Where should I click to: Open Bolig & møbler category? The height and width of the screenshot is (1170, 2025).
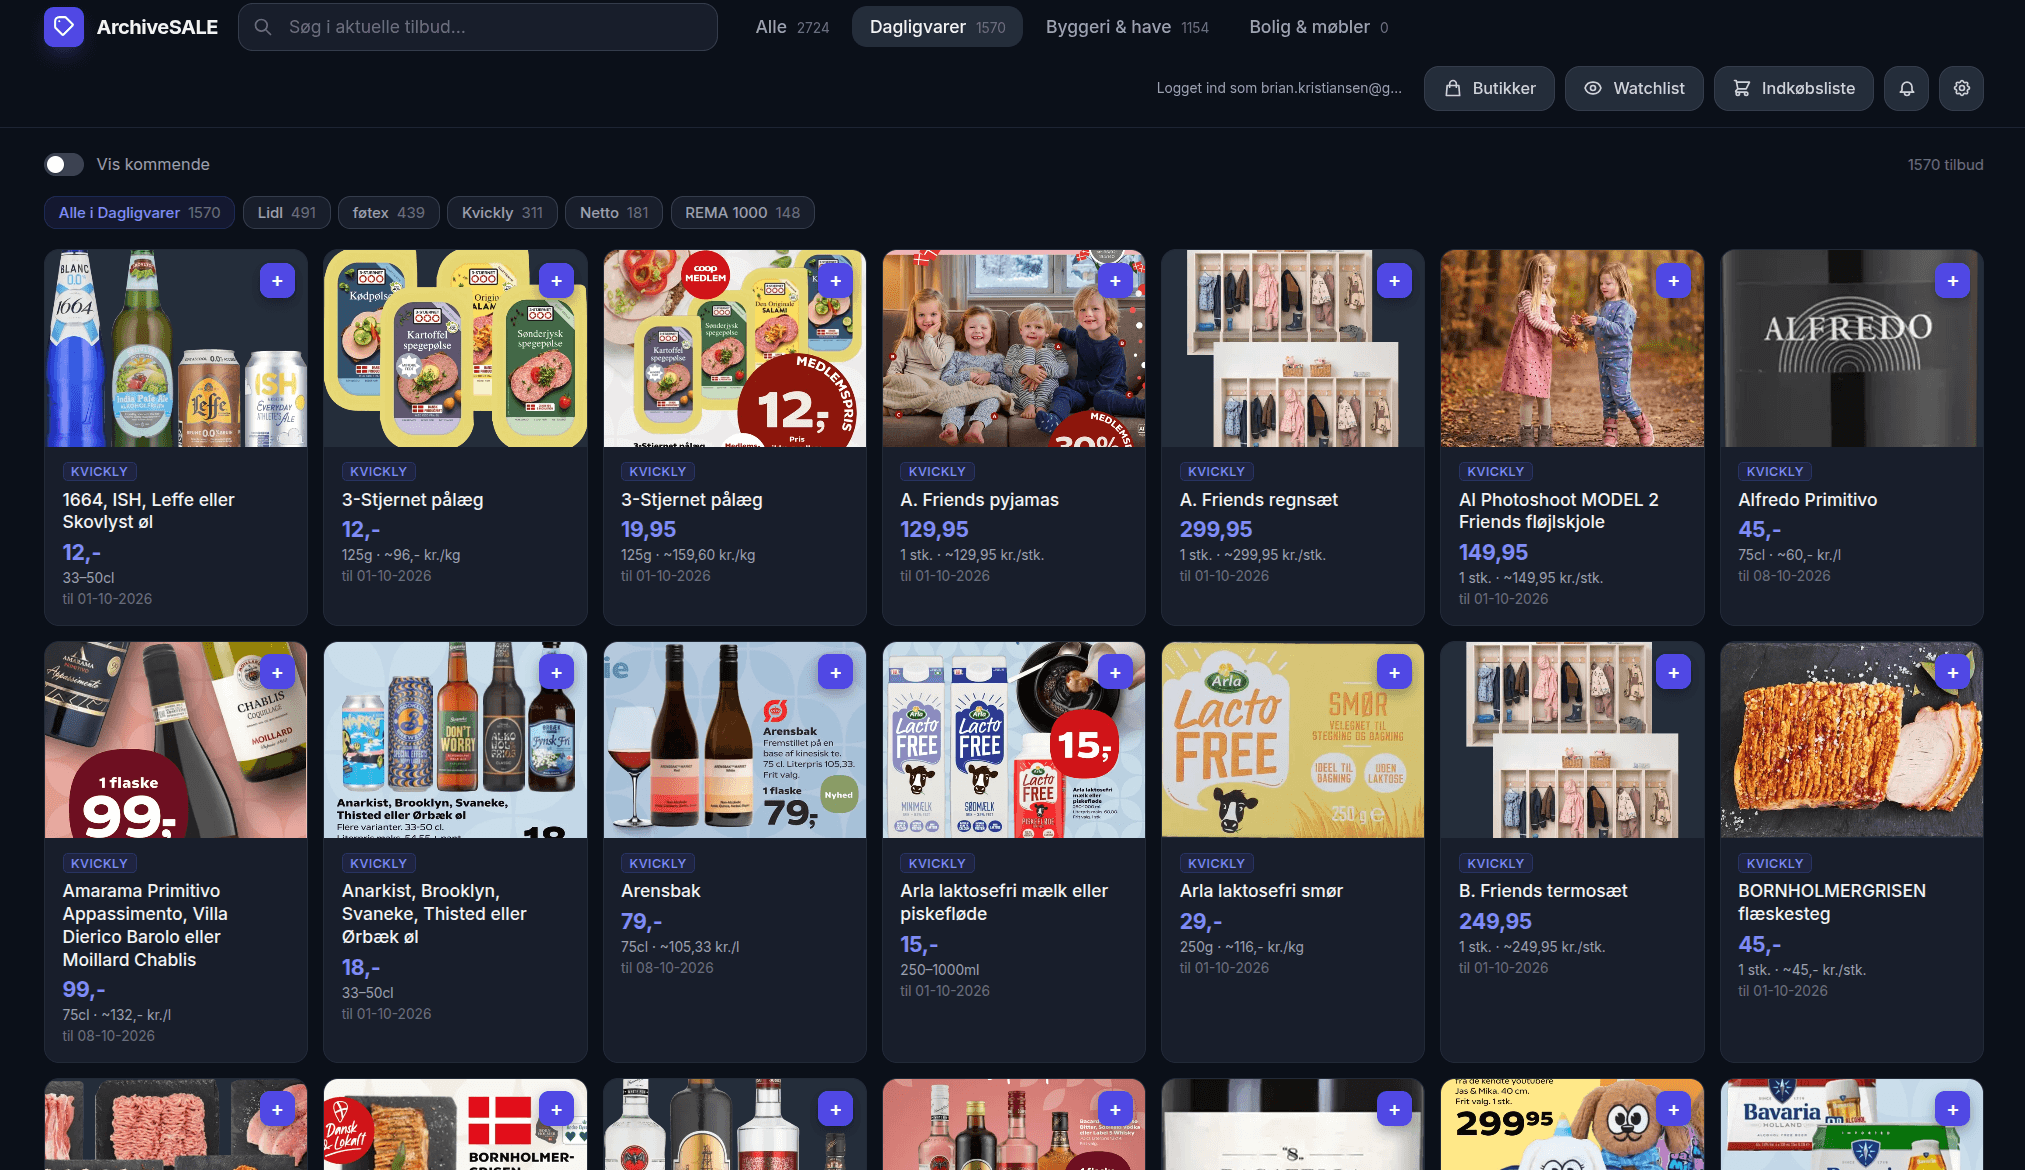coord(1318,27)
